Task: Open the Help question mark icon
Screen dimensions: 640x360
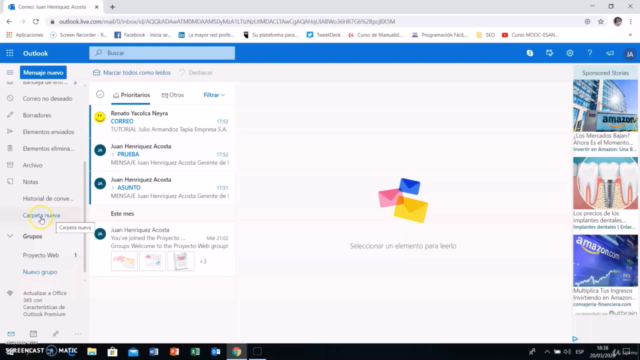Action: (x=590, y=53)
